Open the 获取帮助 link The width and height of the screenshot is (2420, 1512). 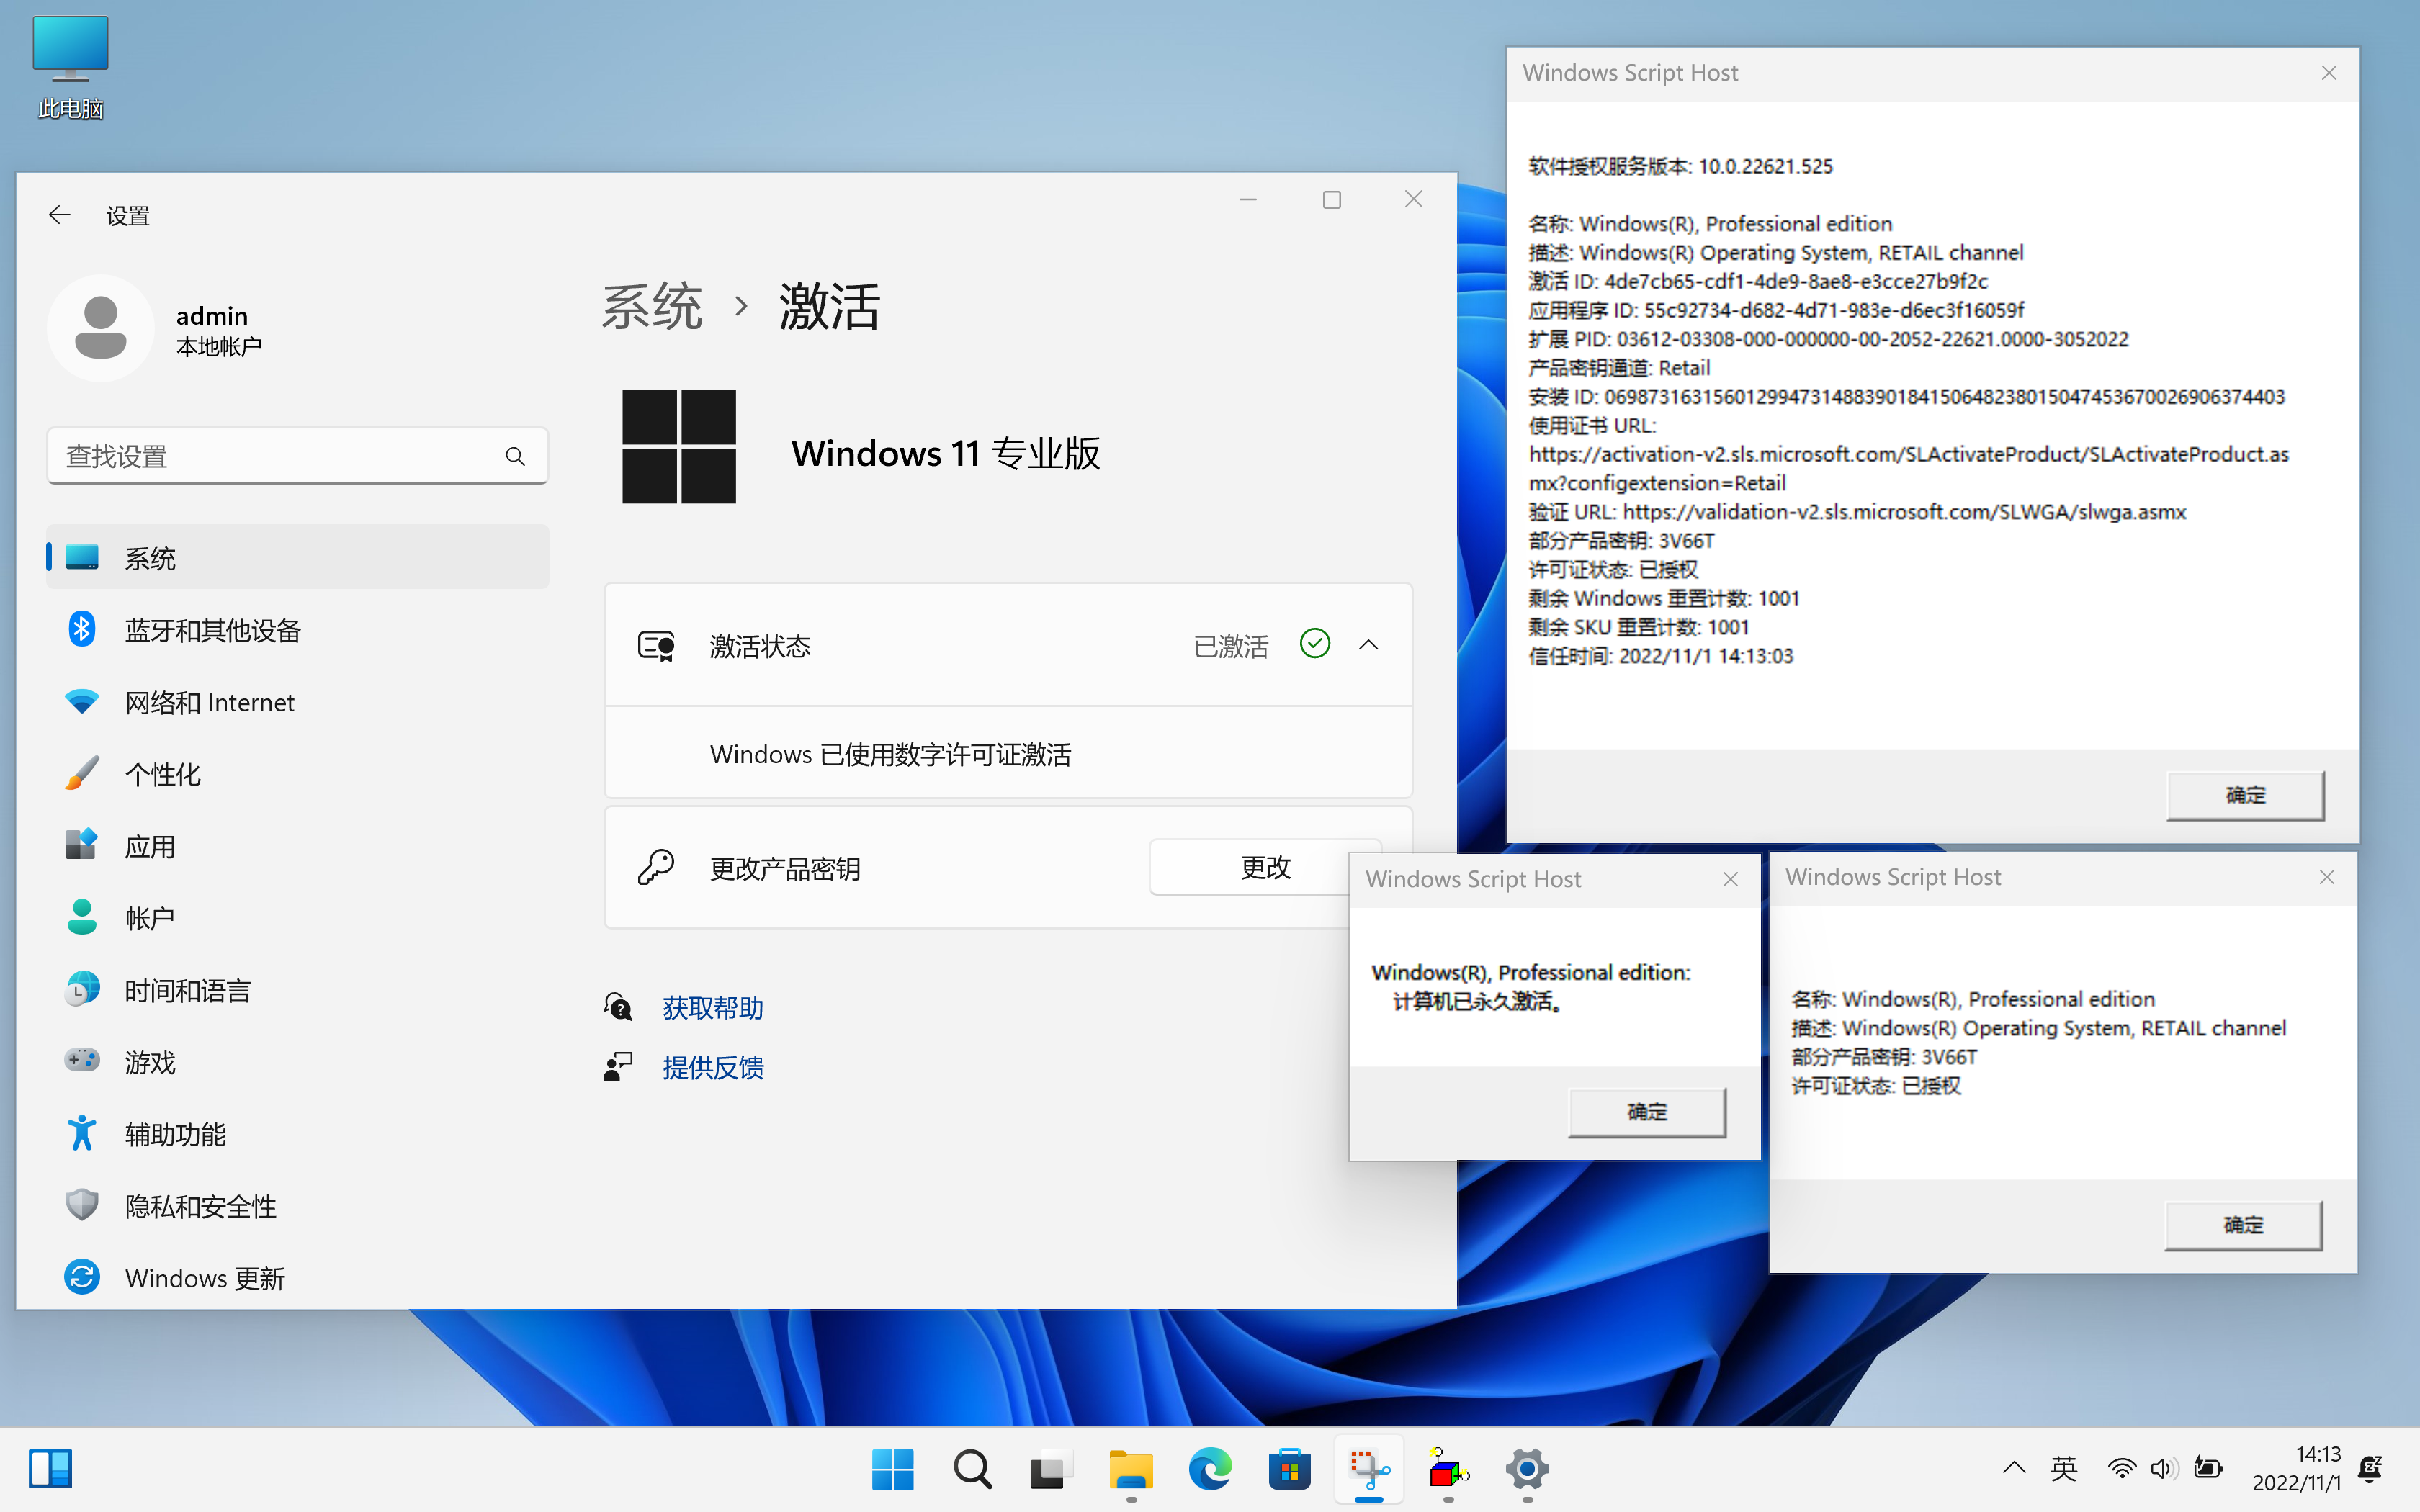pyautogui.click(x=713, y=1007)
